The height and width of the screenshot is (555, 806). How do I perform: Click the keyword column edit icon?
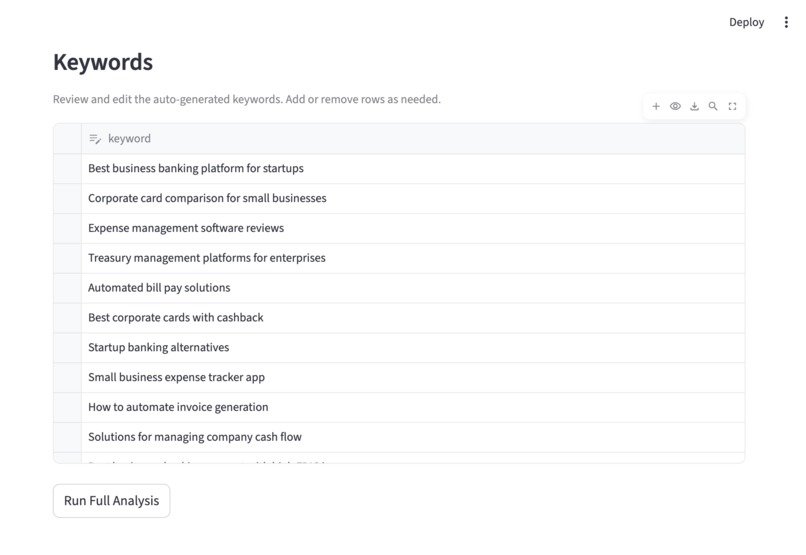coord(95,139)
